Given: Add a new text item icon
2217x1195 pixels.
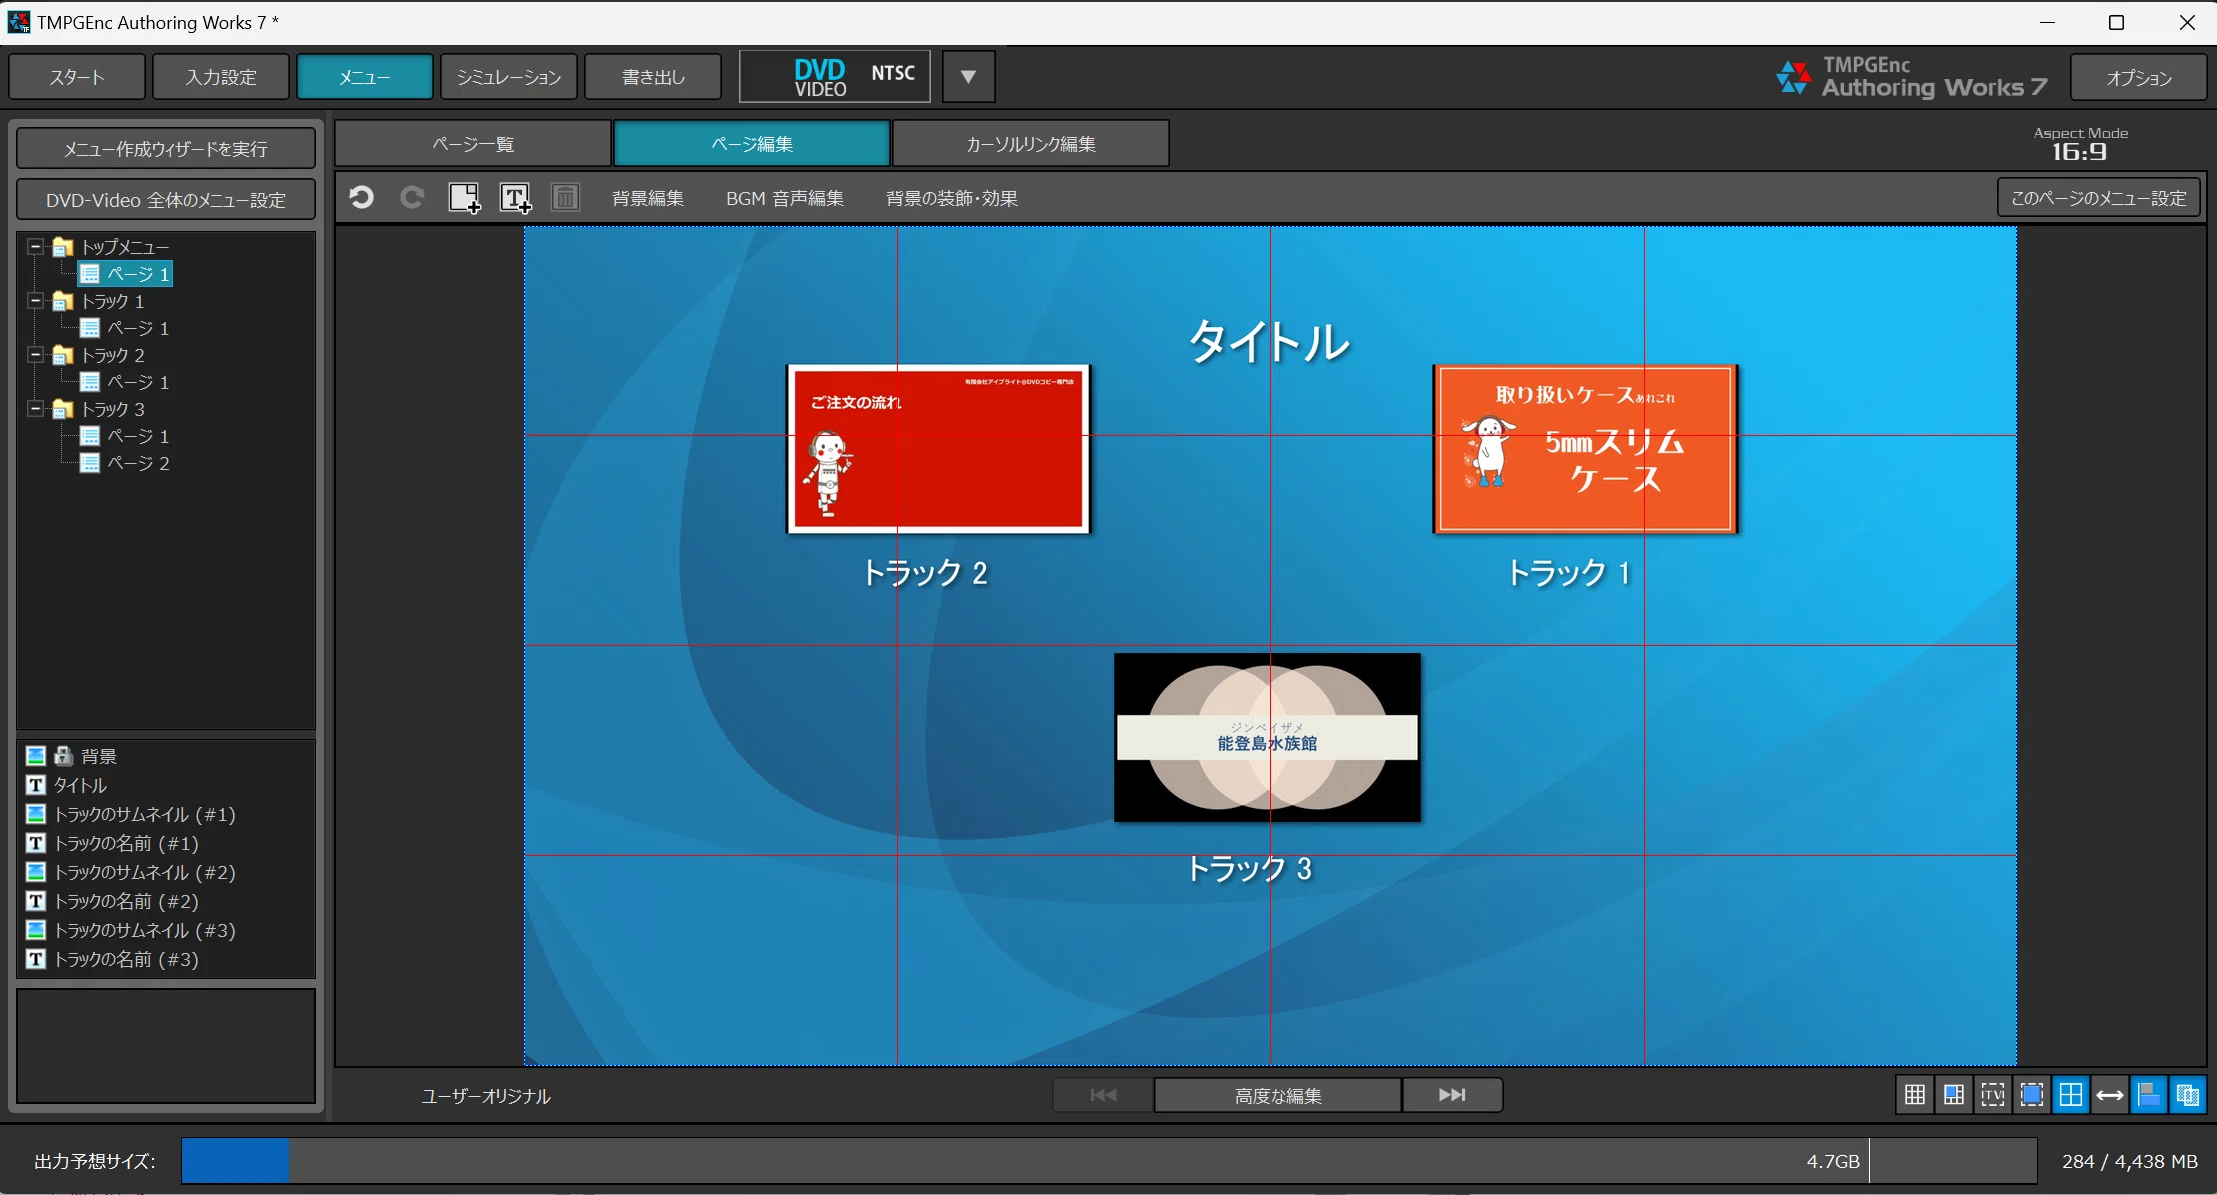Looking at the screenshot, I should [x=515, y=198].
